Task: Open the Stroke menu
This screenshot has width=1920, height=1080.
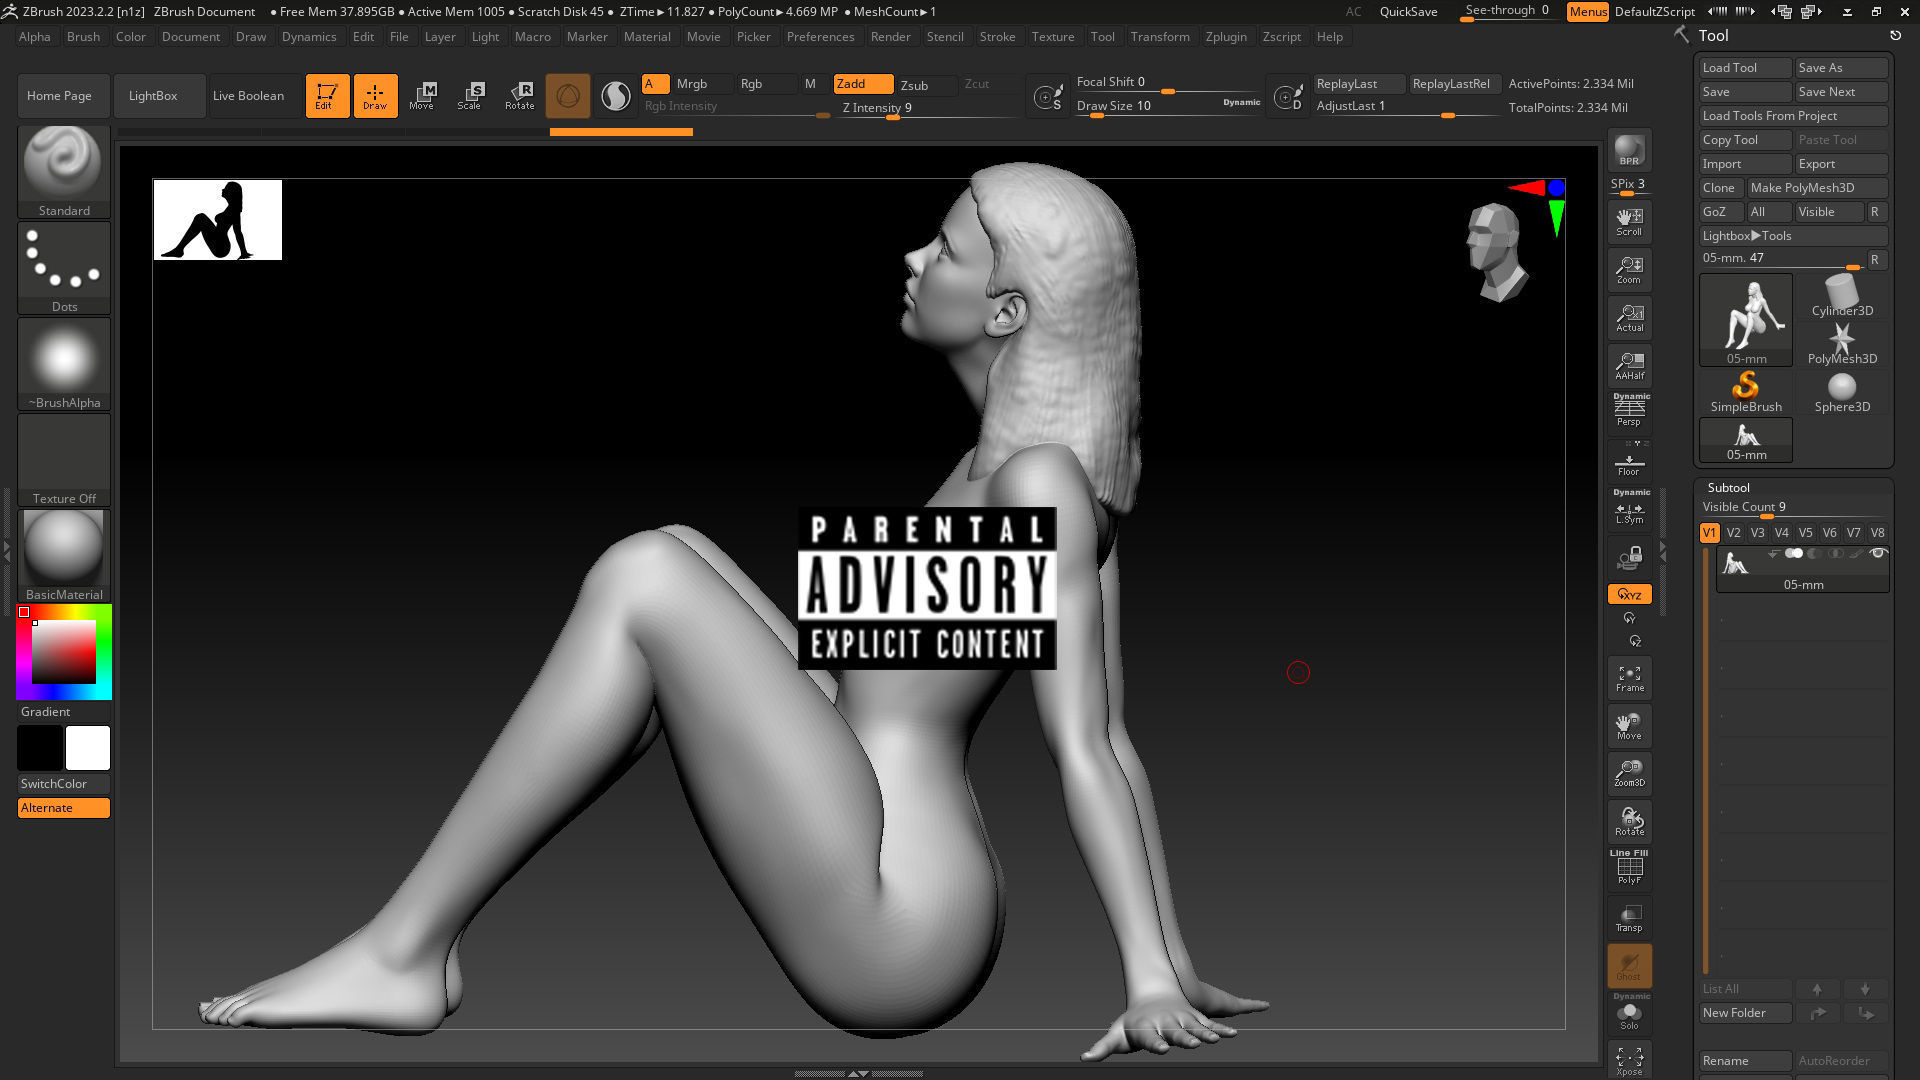Action: tap(997, 36)
